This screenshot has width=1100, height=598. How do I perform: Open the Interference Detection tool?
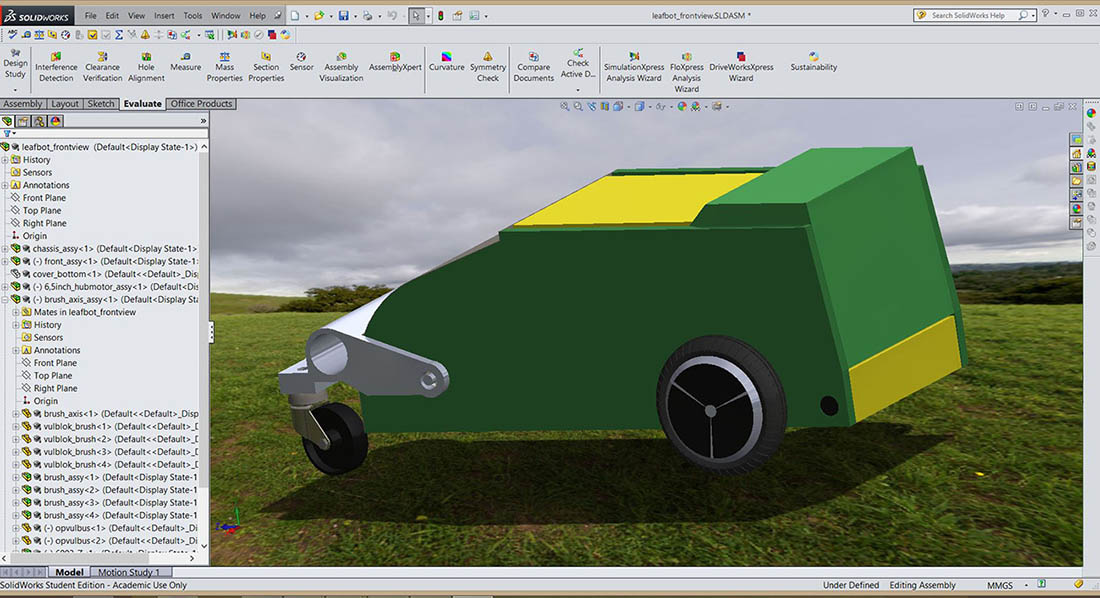56,67
